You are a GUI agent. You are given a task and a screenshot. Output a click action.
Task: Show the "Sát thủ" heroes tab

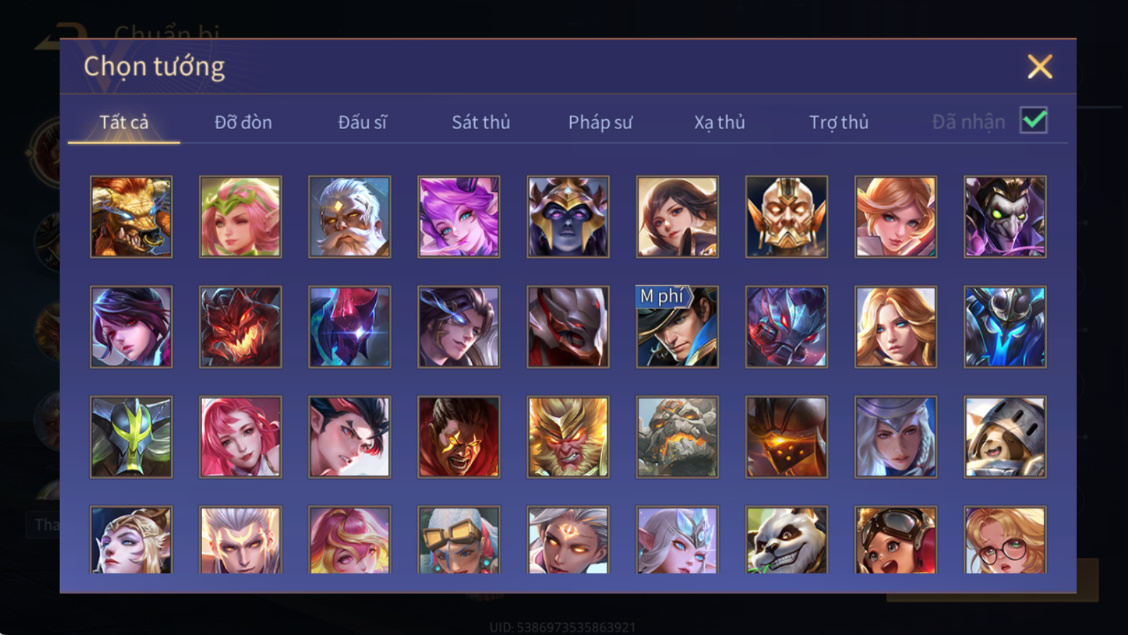tap(481, 122)
